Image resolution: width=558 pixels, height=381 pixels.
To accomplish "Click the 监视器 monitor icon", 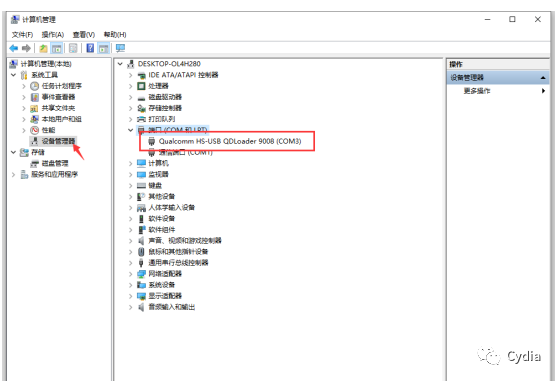I will (141, 175).
